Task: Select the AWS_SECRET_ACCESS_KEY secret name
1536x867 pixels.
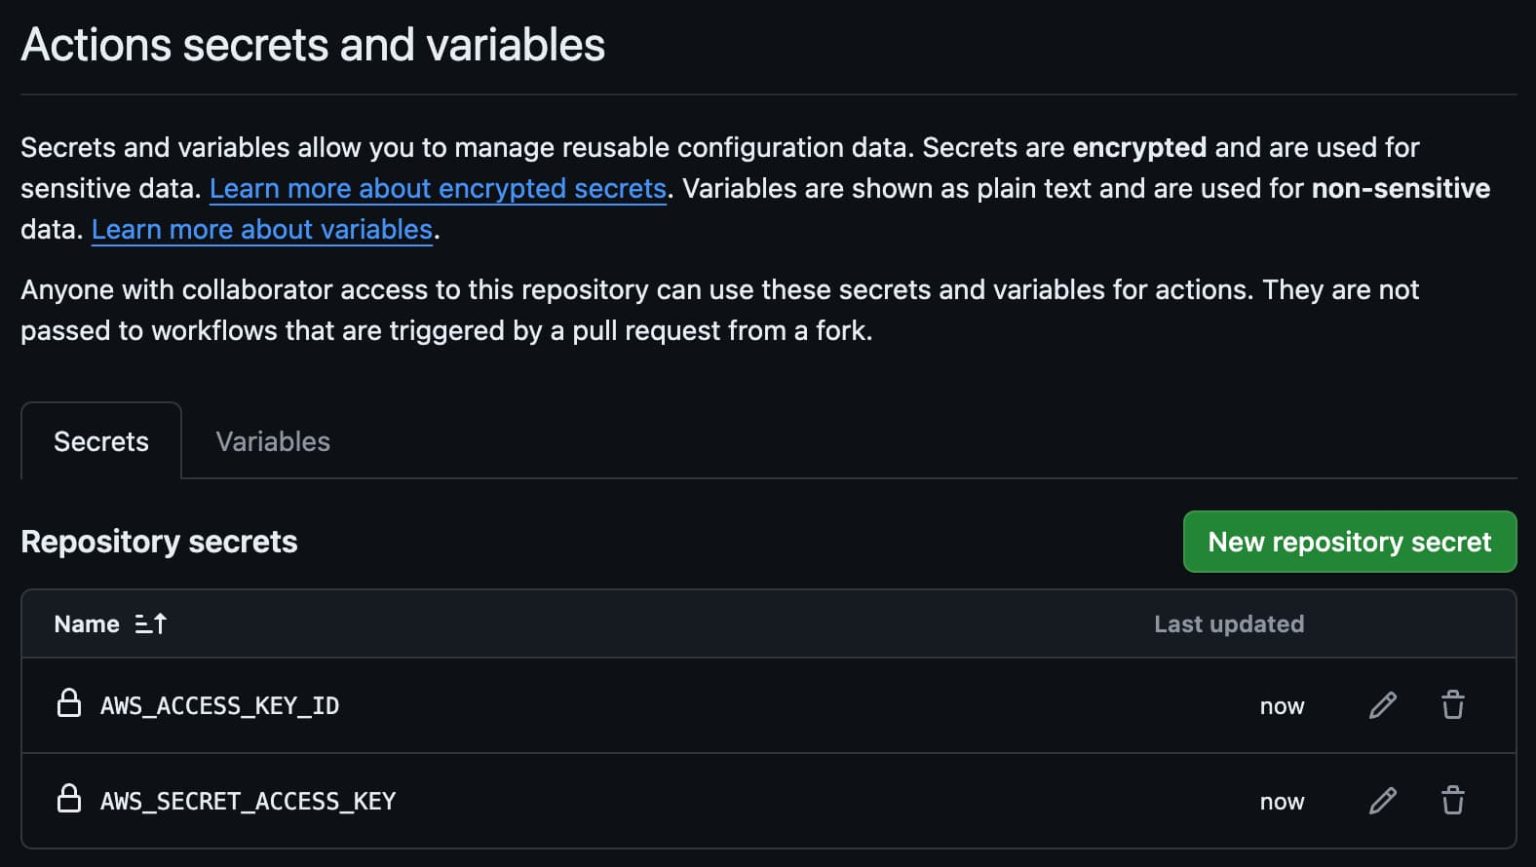Action: (248, 801)
